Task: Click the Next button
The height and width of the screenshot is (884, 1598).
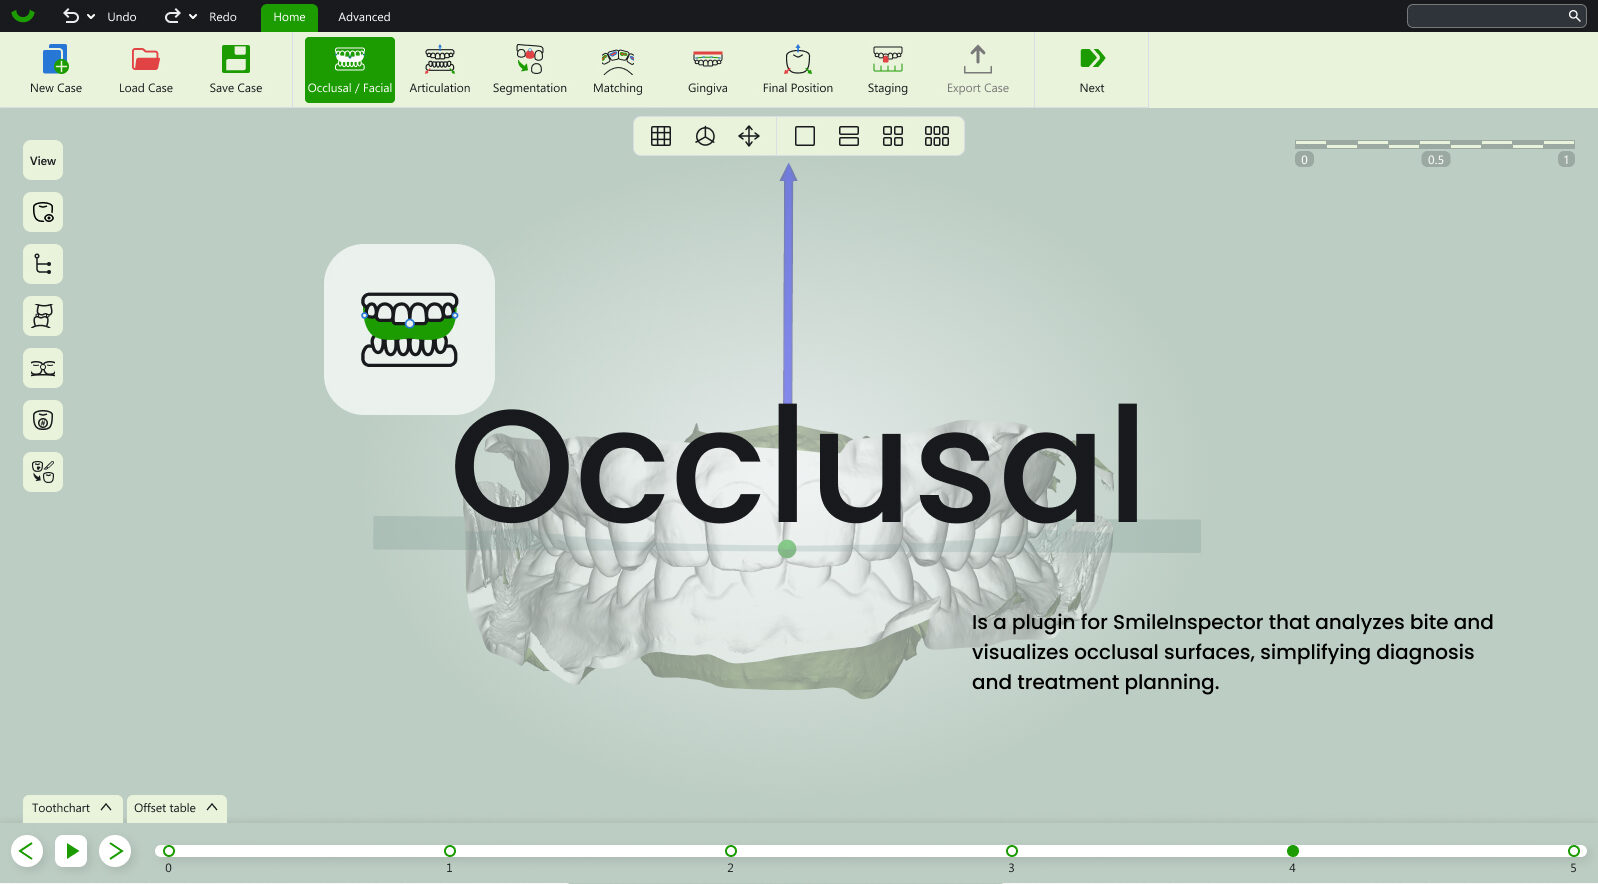Action: [1091, 69]
